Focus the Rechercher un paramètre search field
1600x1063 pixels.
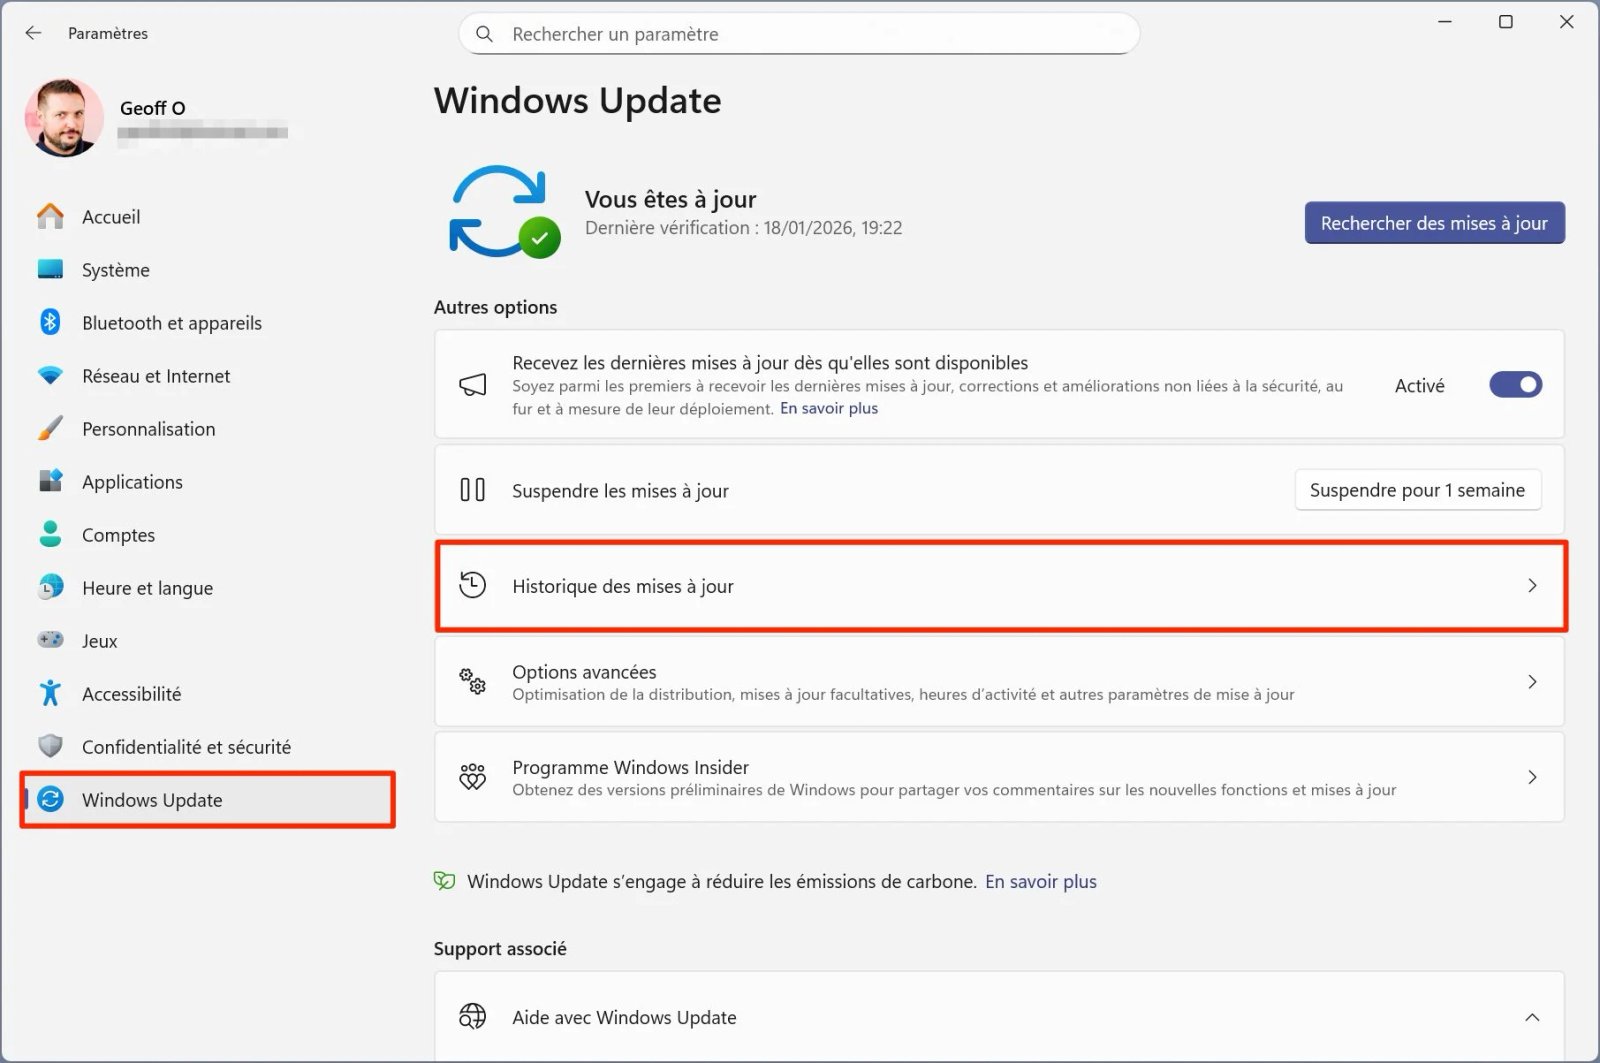[800, 34]
